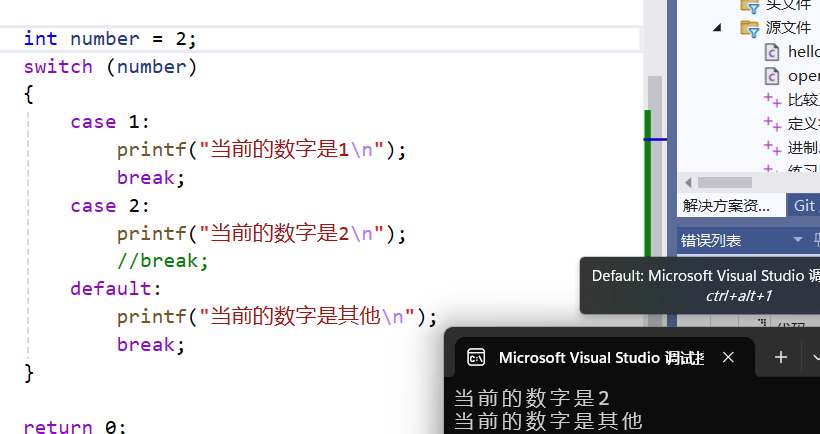
Task: Select the 源文件 filter folder icon
Action: point(750,28)
